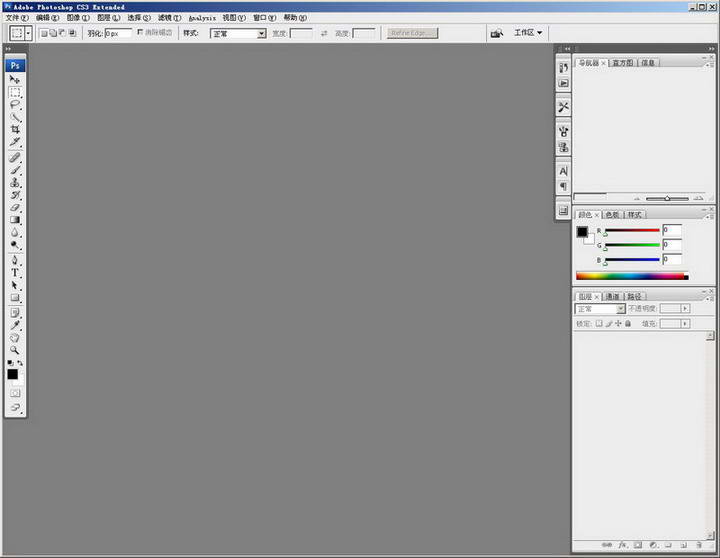
Task: Select the Move tool in the toolbox
Action: 15,79
